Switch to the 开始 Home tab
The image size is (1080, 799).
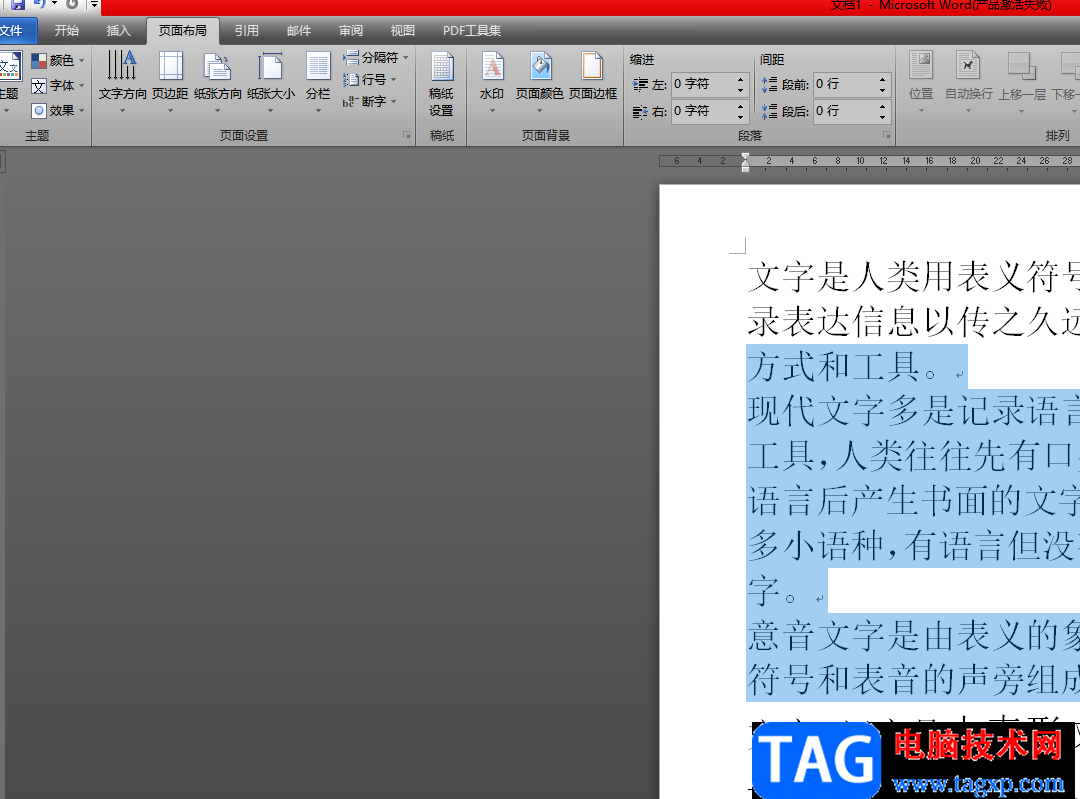[x=67, y=31]
